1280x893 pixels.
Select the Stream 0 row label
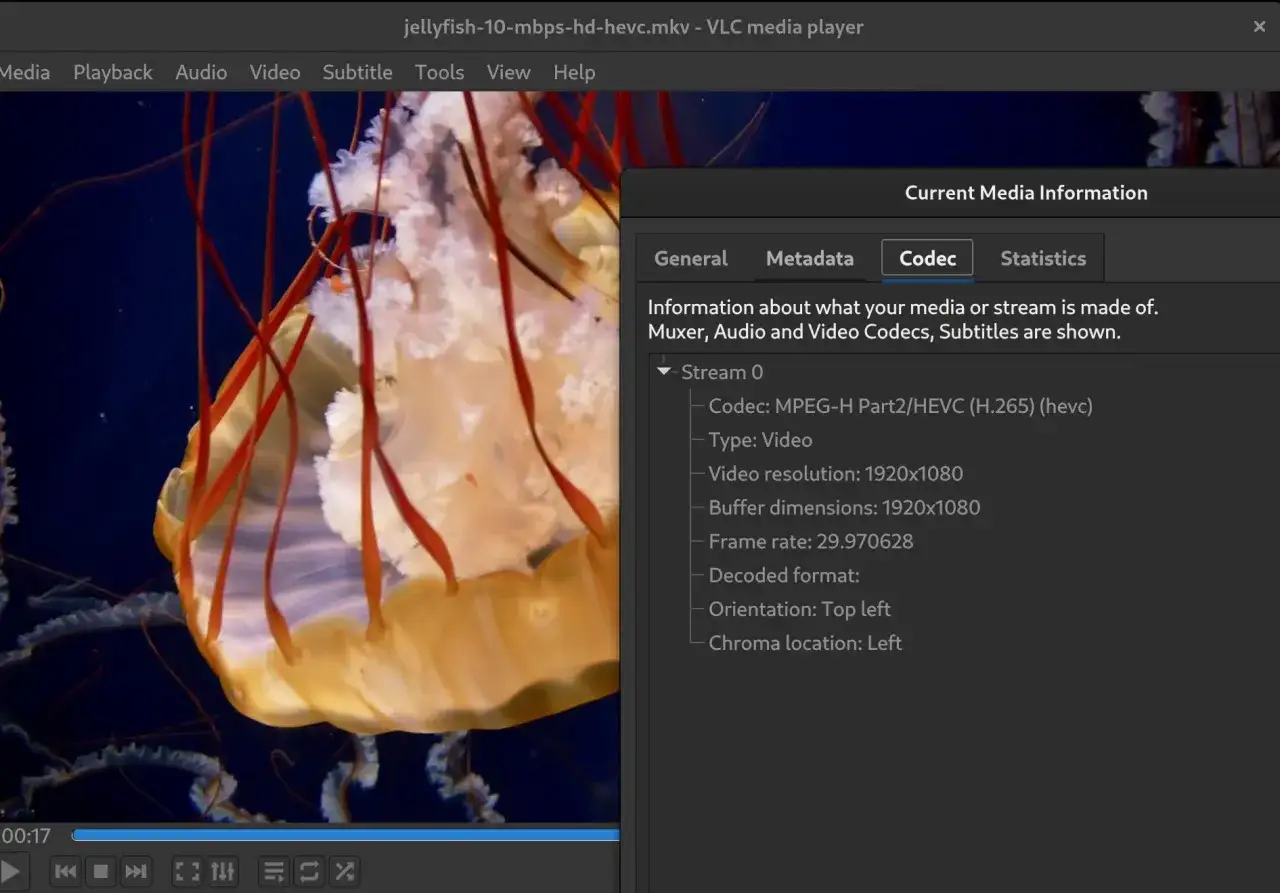(722, 372)
